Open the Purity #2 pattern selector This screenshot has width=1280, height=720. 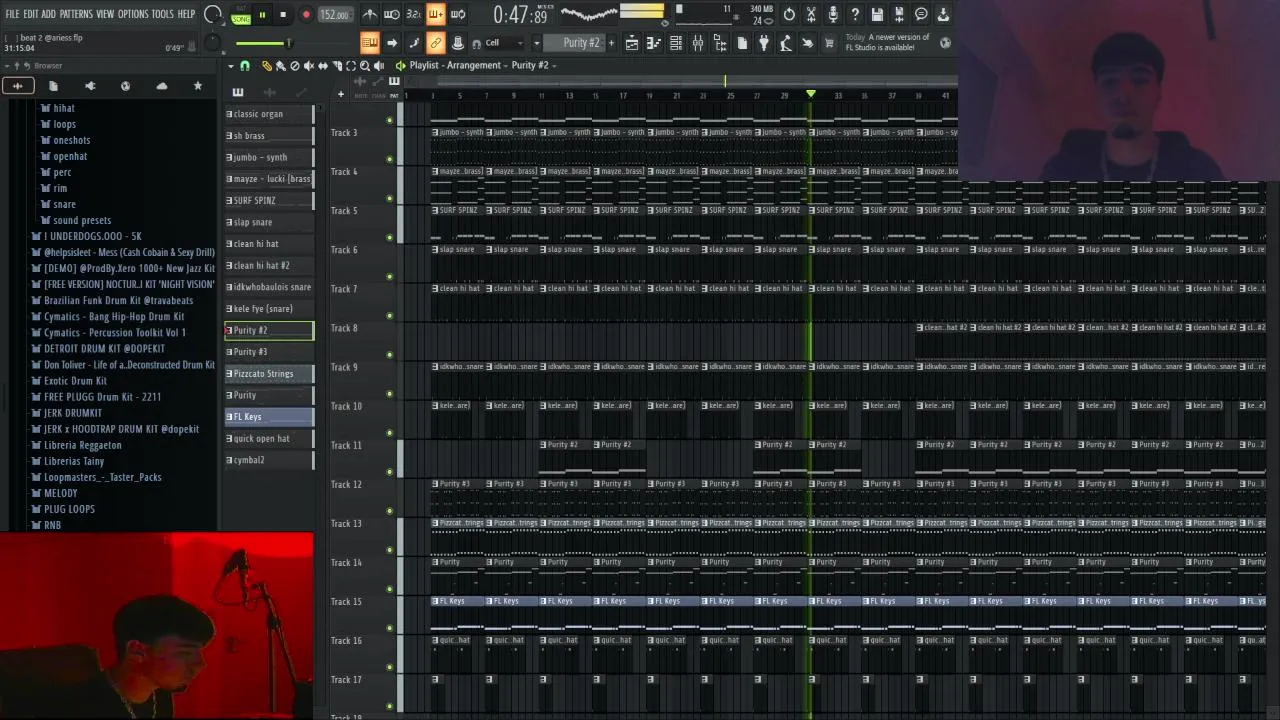pyautogui.click(x=575, y=43)
